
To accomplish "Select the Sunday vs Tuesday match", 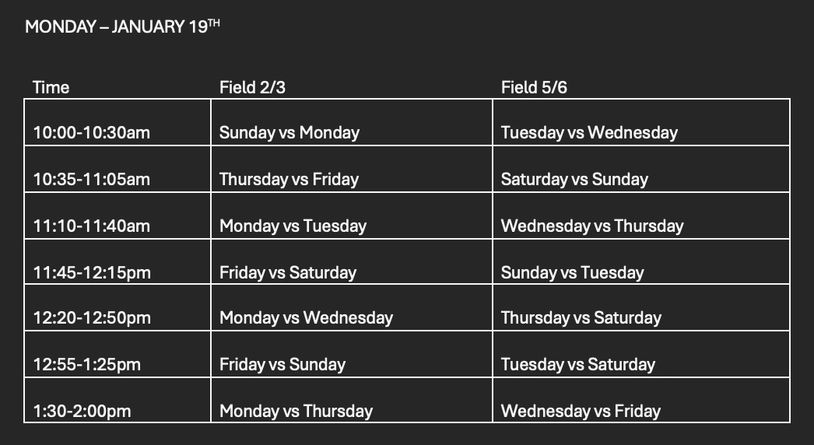I will 572,272.
